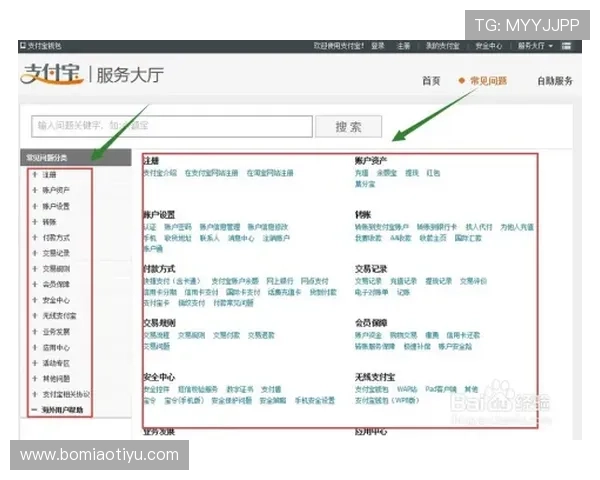
Task: Open 转账到支付宝账户 link
Action: (x=382, y=227)
